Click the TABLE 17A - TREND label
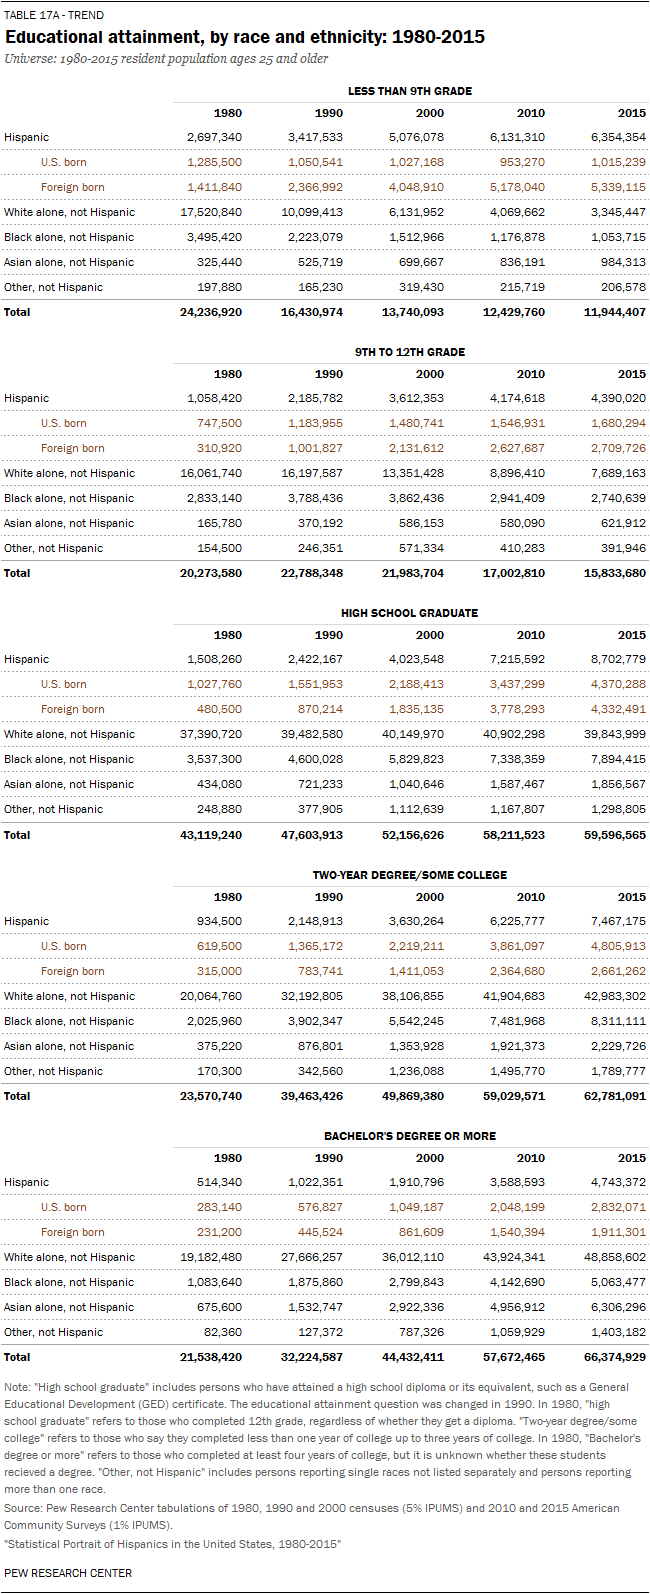 tap(54, 16)
